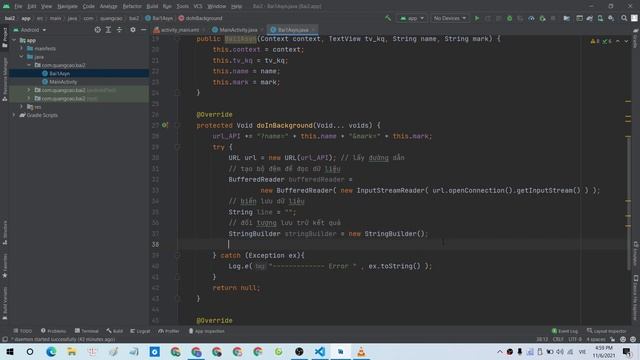640x360 pixels.
Task: Expand Gradle Scripts node
Action: click(x=14, y=115)
